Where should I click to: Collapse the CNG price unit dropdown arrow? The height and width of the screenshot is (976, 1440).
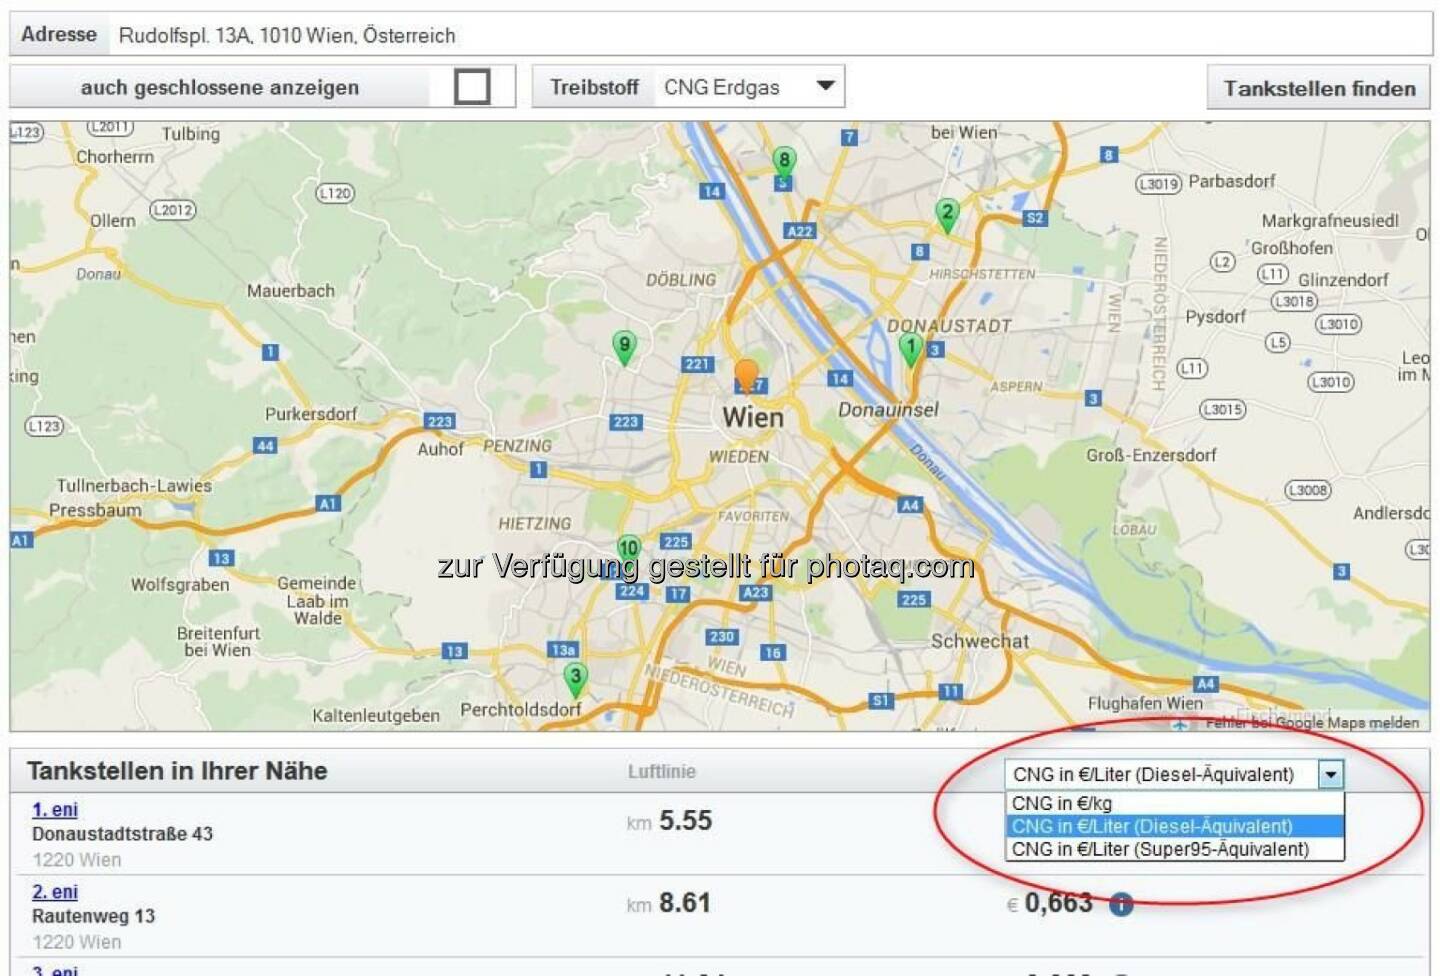pos(1330,775)
